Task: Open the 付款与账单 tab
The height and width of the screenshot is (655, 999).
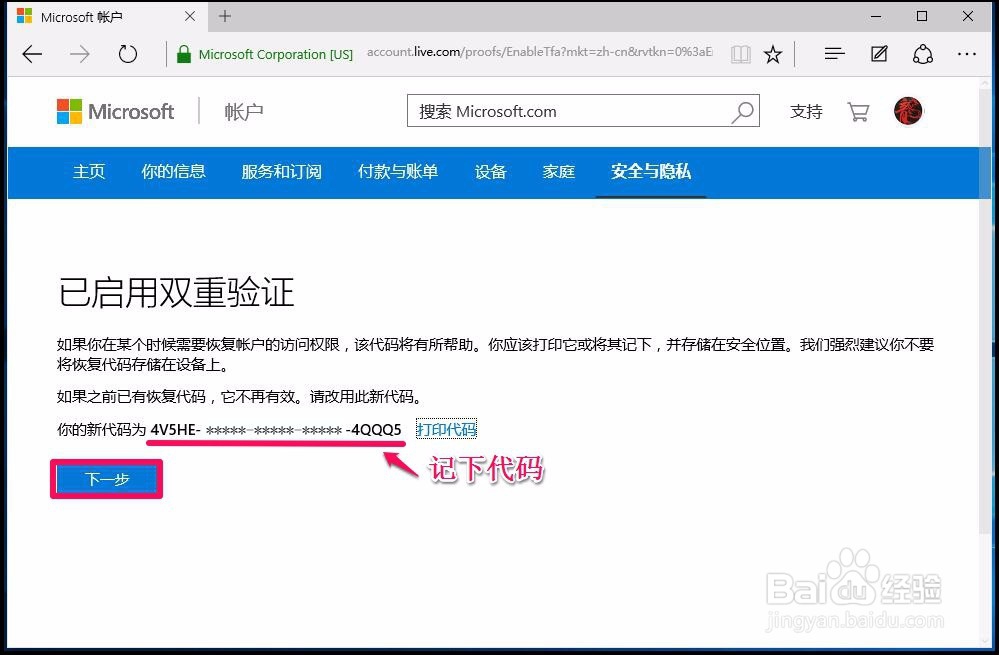Action: (398, 171)
